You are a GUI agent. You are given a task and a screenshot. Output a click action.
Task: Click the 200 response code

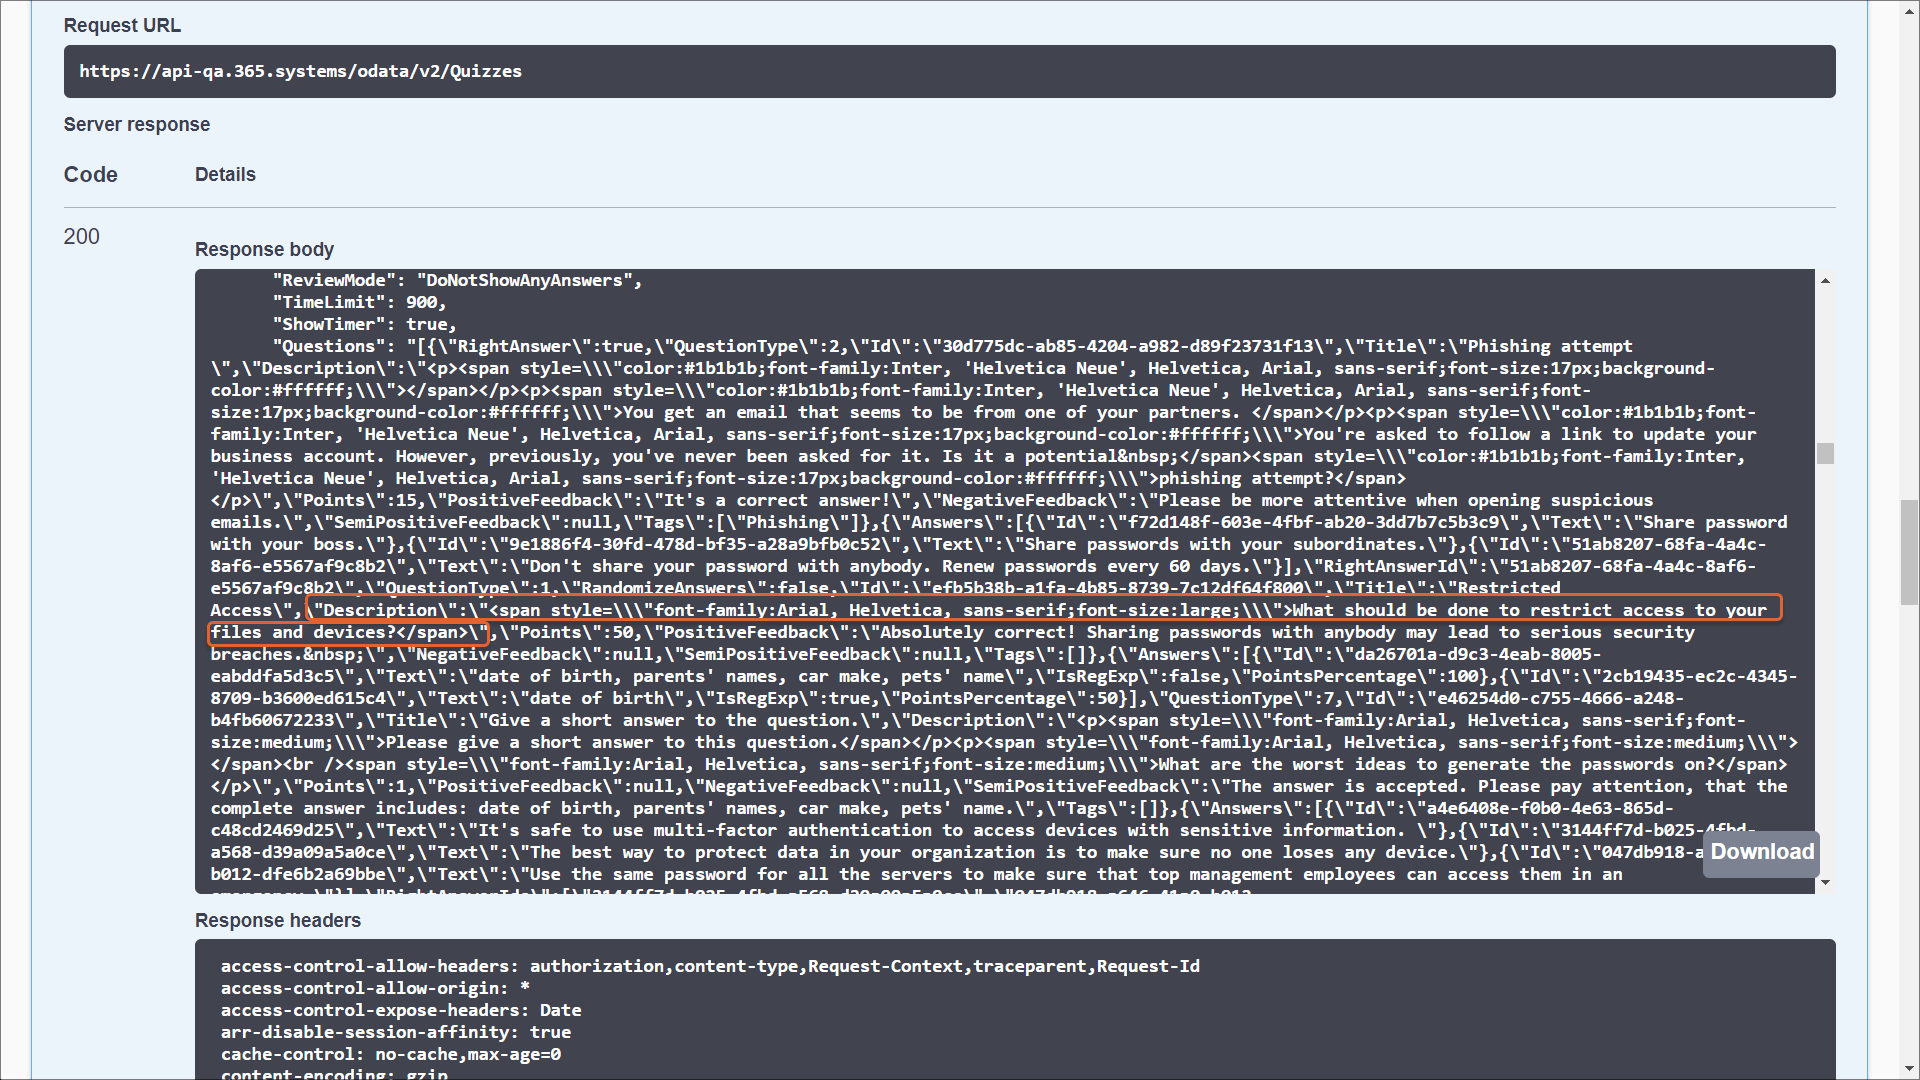[82, 237]
